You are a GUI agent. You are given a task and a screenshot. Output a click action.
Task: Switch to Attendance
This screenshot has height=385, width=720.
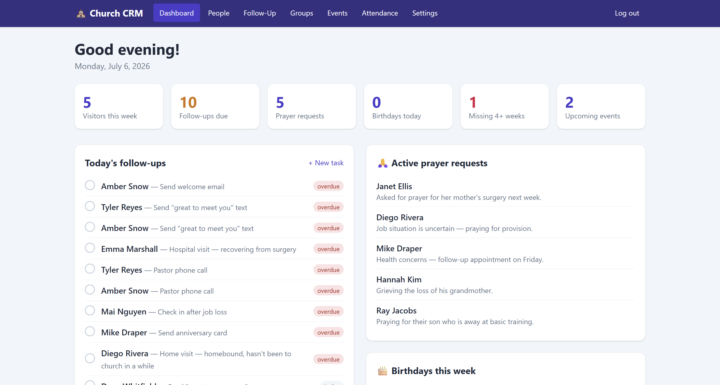[x=380, y=13]
